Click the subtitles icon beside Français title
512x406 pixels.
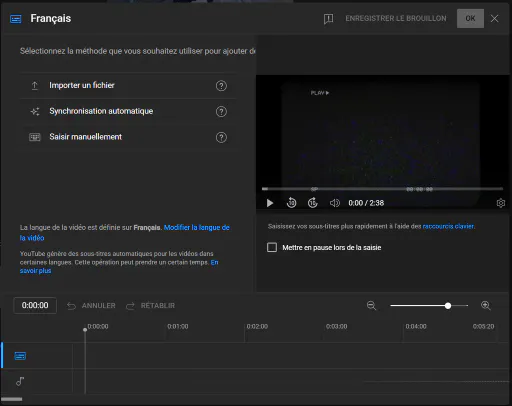point(16,19)
